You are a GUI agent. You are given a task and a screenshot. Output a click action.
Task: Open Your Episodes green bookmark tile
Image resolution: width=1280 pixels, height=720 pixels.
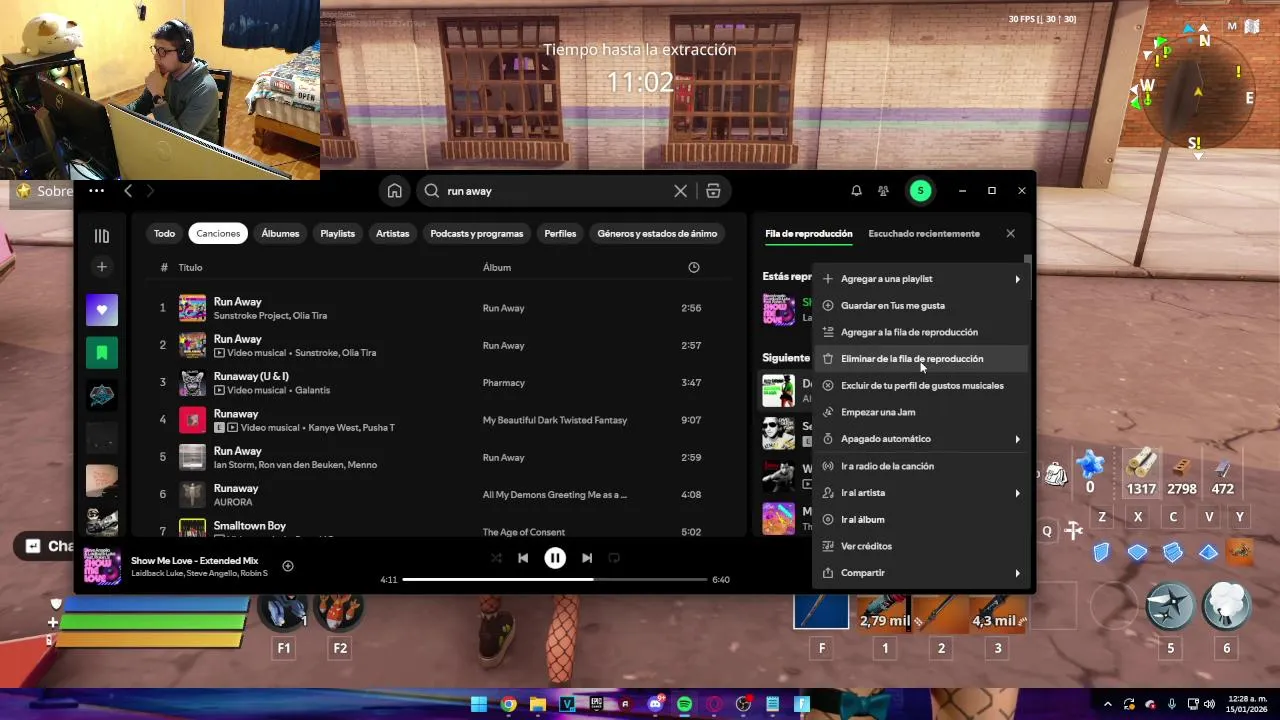(x=101, y=352)
